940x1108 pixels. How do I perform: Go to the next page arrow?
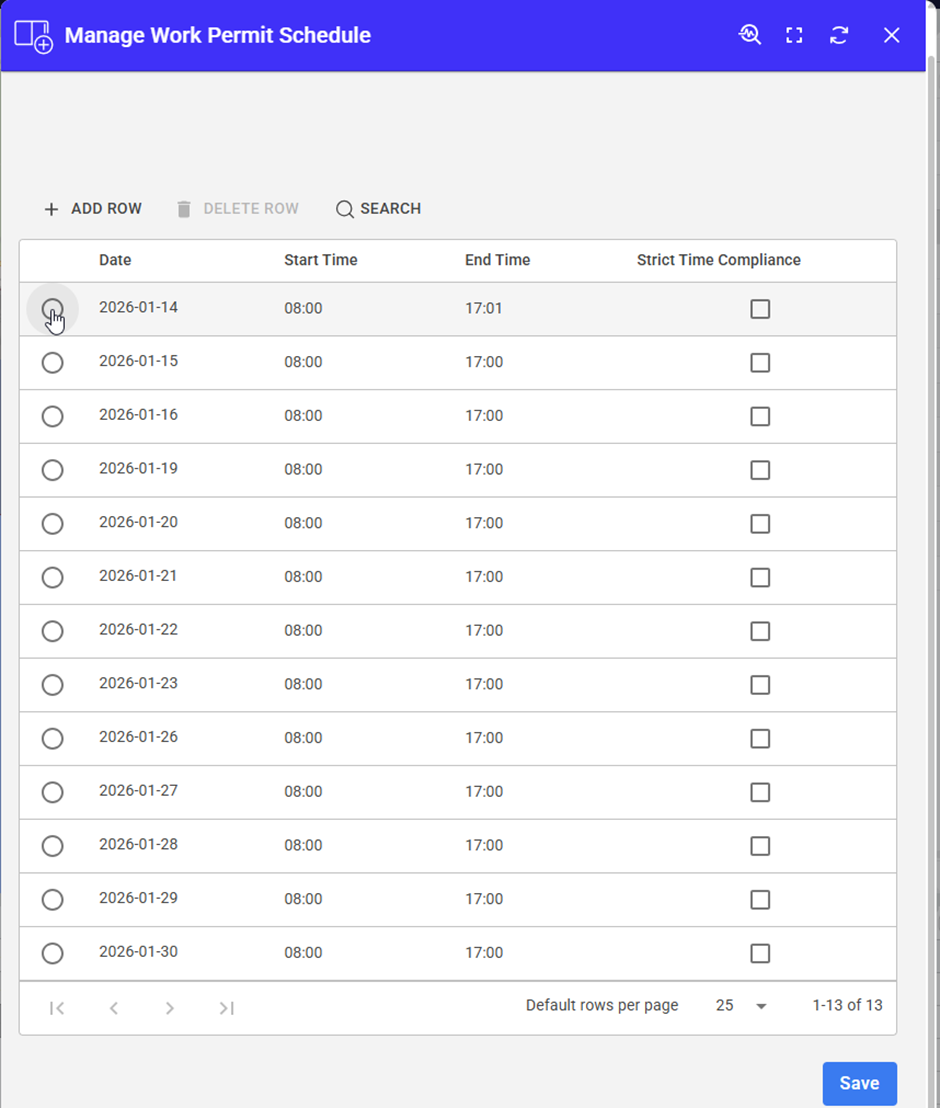(x=170, y=1007)
